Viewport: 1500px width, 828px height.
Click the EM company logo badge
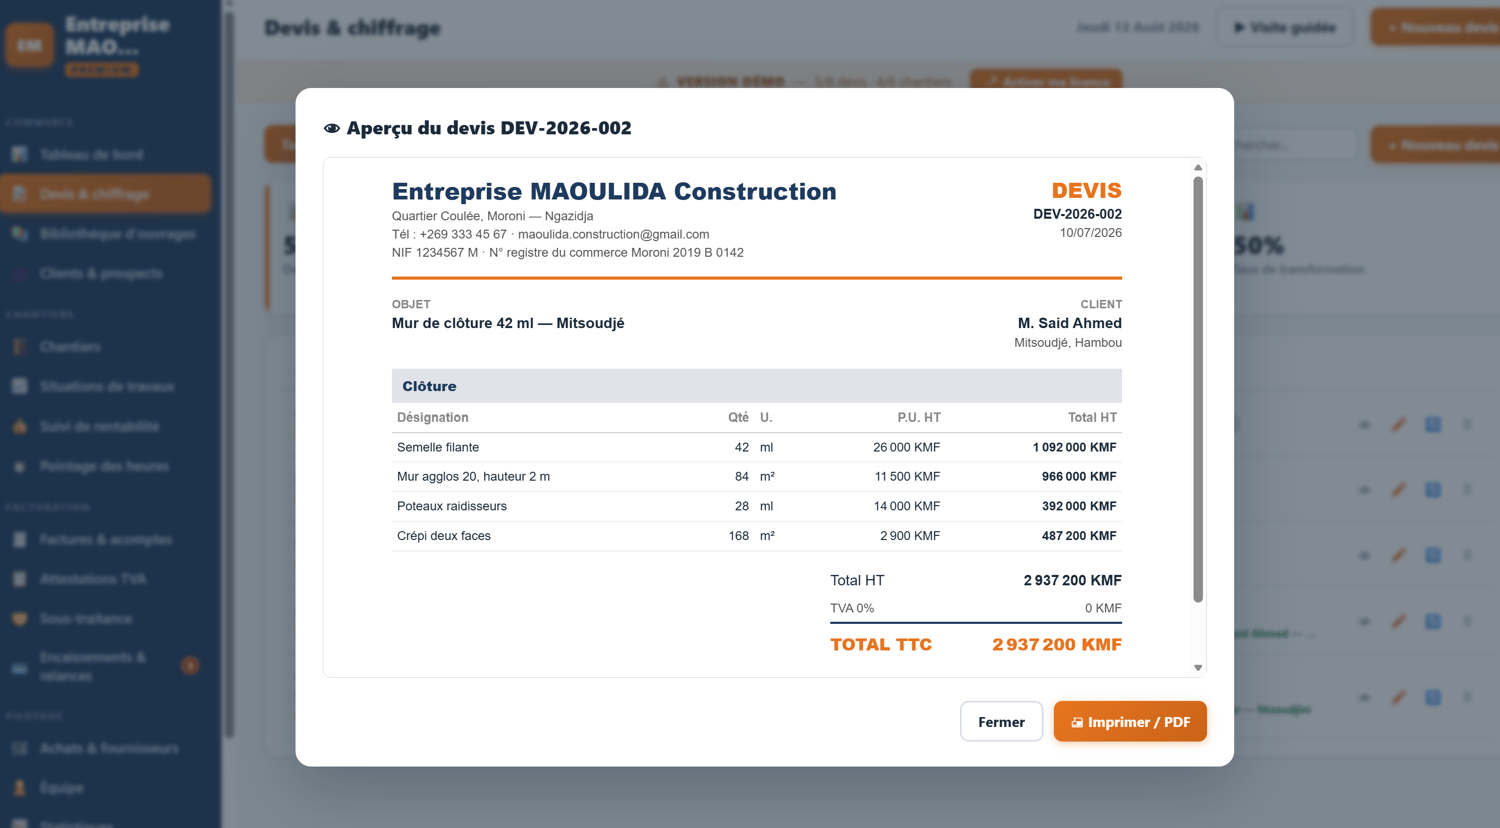(29, 45)
